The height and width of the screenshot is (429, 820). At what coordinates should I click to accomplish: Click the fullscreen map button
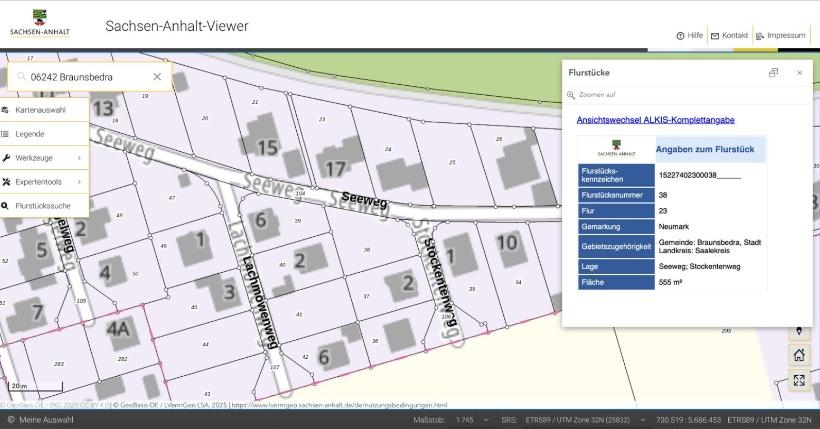(799, 380)
